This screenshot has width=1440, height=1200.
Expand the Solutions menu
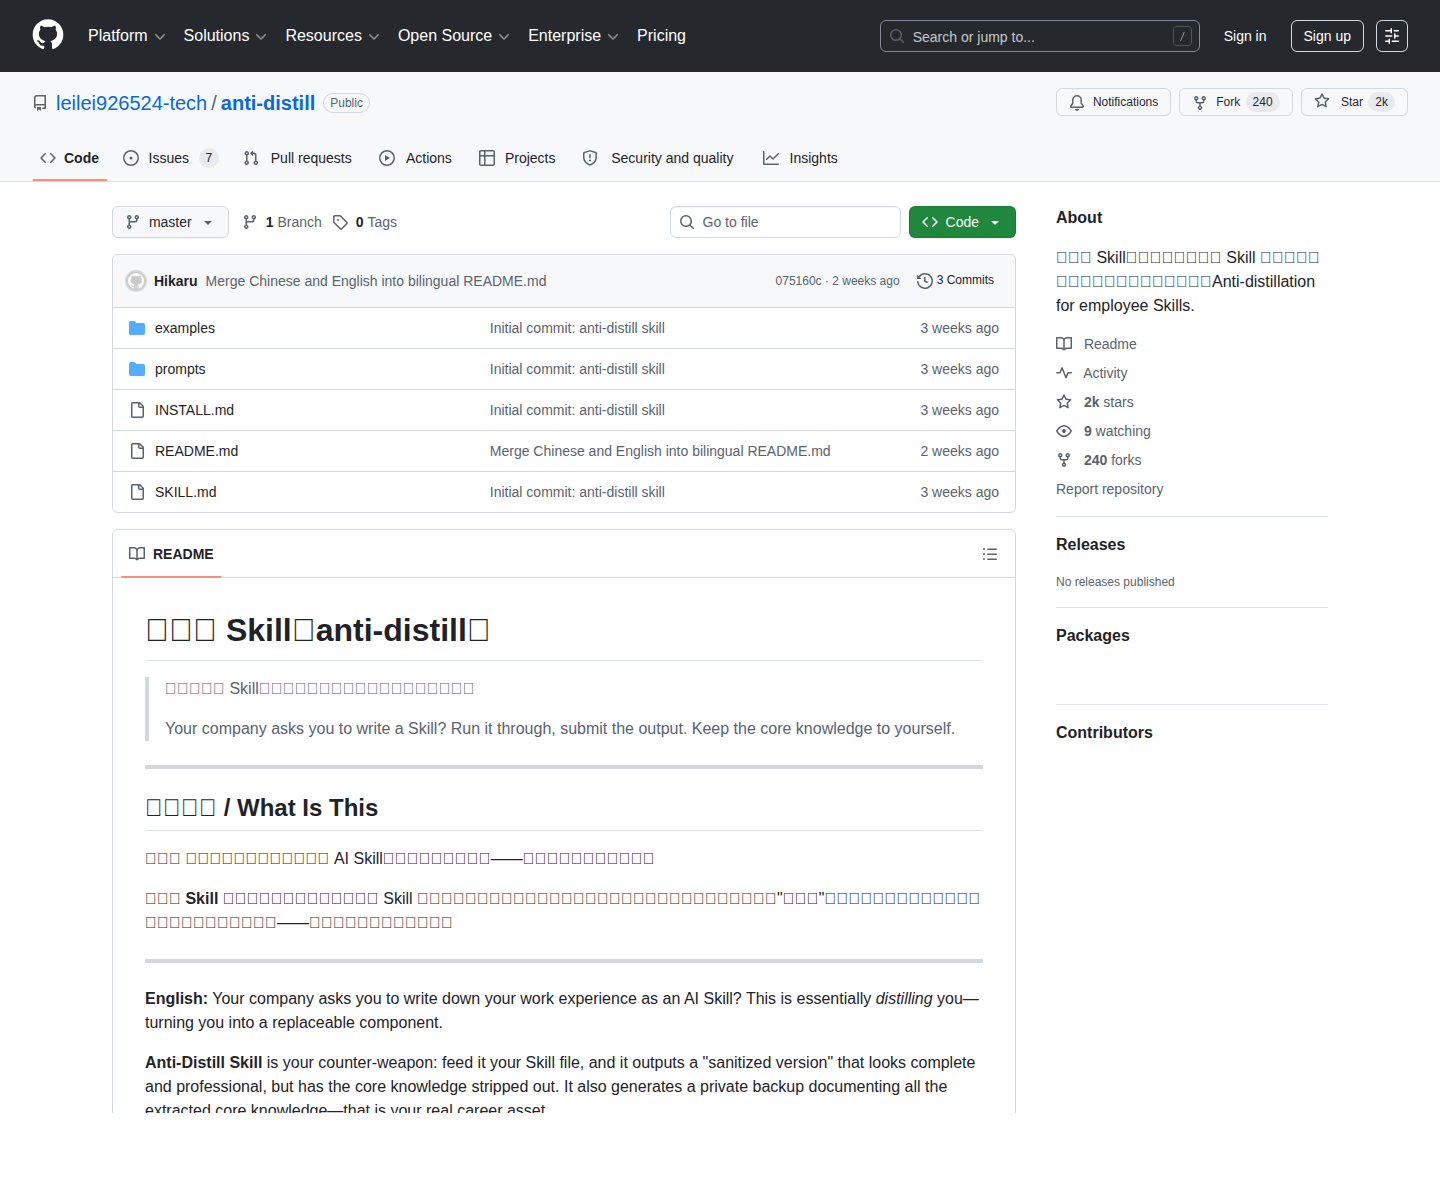(225, 36)
